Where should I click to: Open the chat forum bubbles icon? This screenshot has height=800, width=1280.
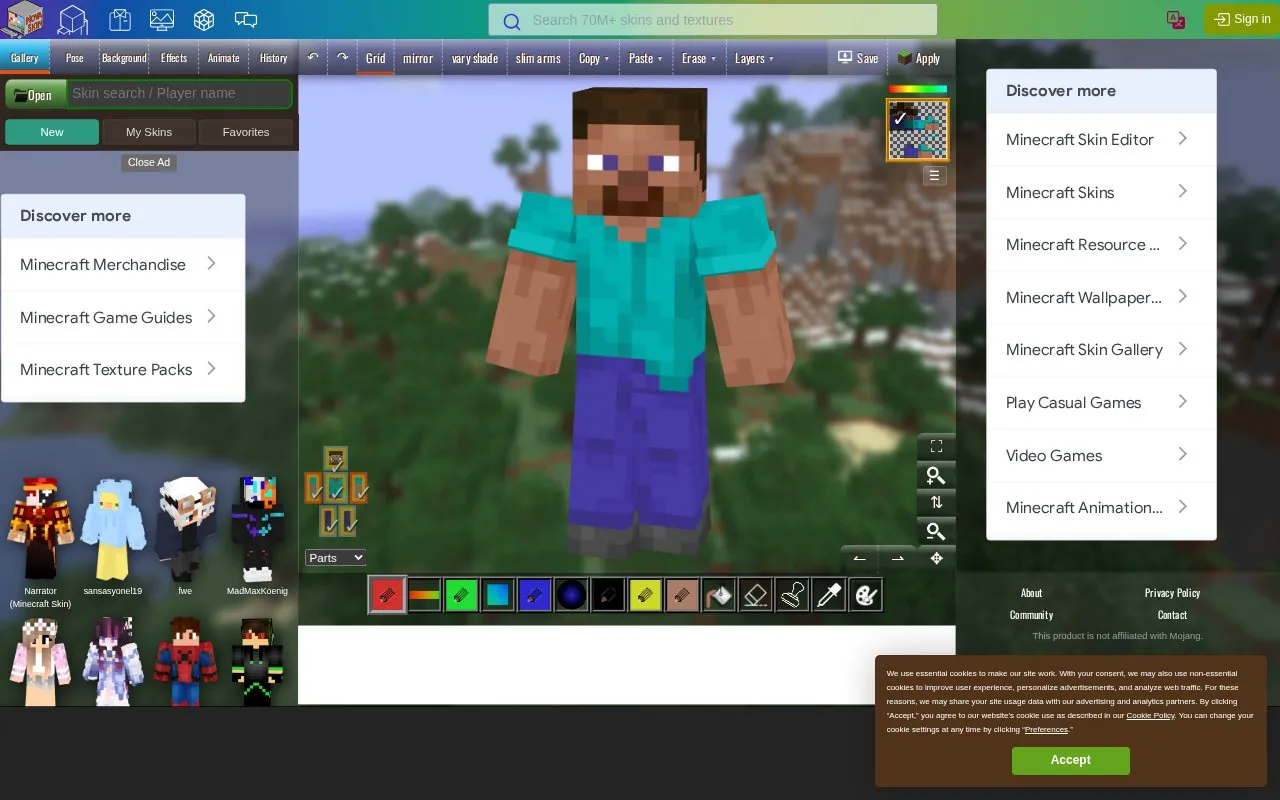246,19
